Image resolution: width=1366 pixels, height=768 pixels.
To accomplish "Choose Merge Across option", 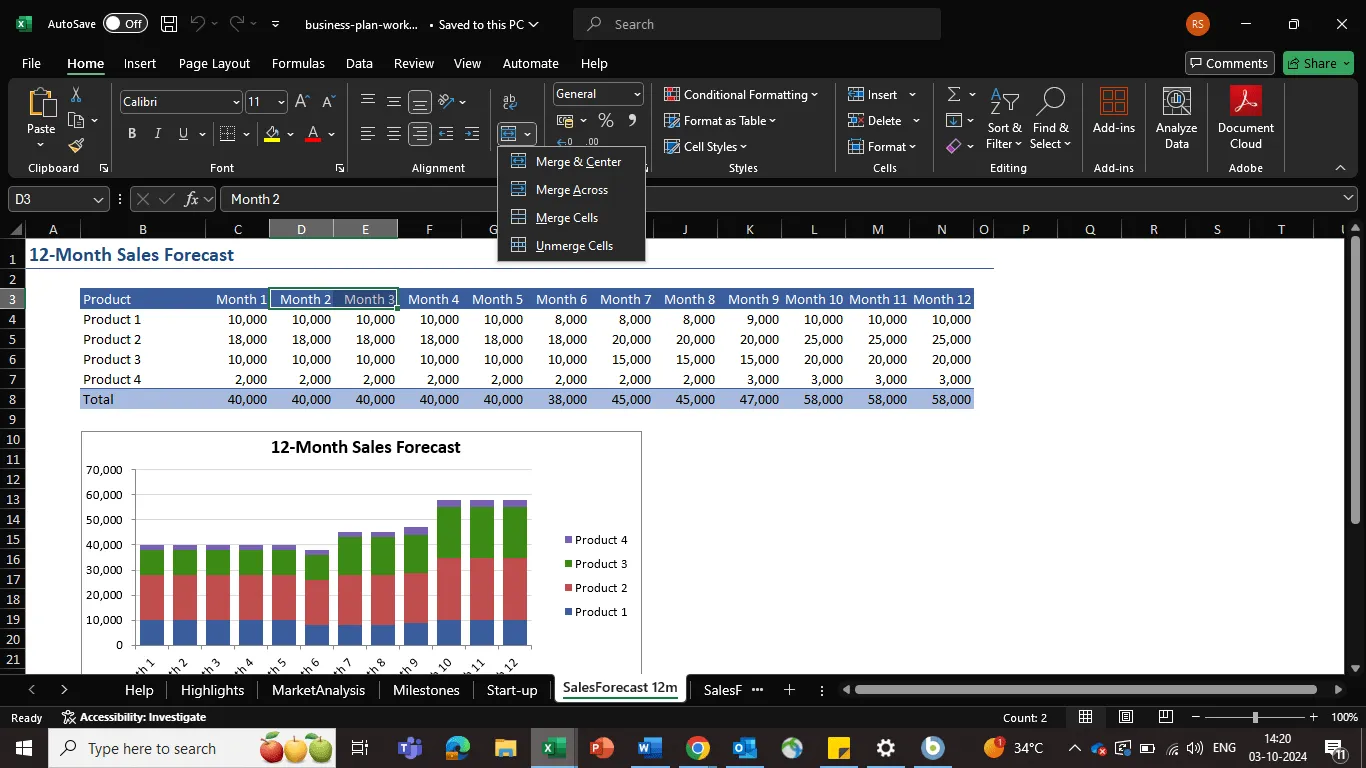I will [572, 190].
